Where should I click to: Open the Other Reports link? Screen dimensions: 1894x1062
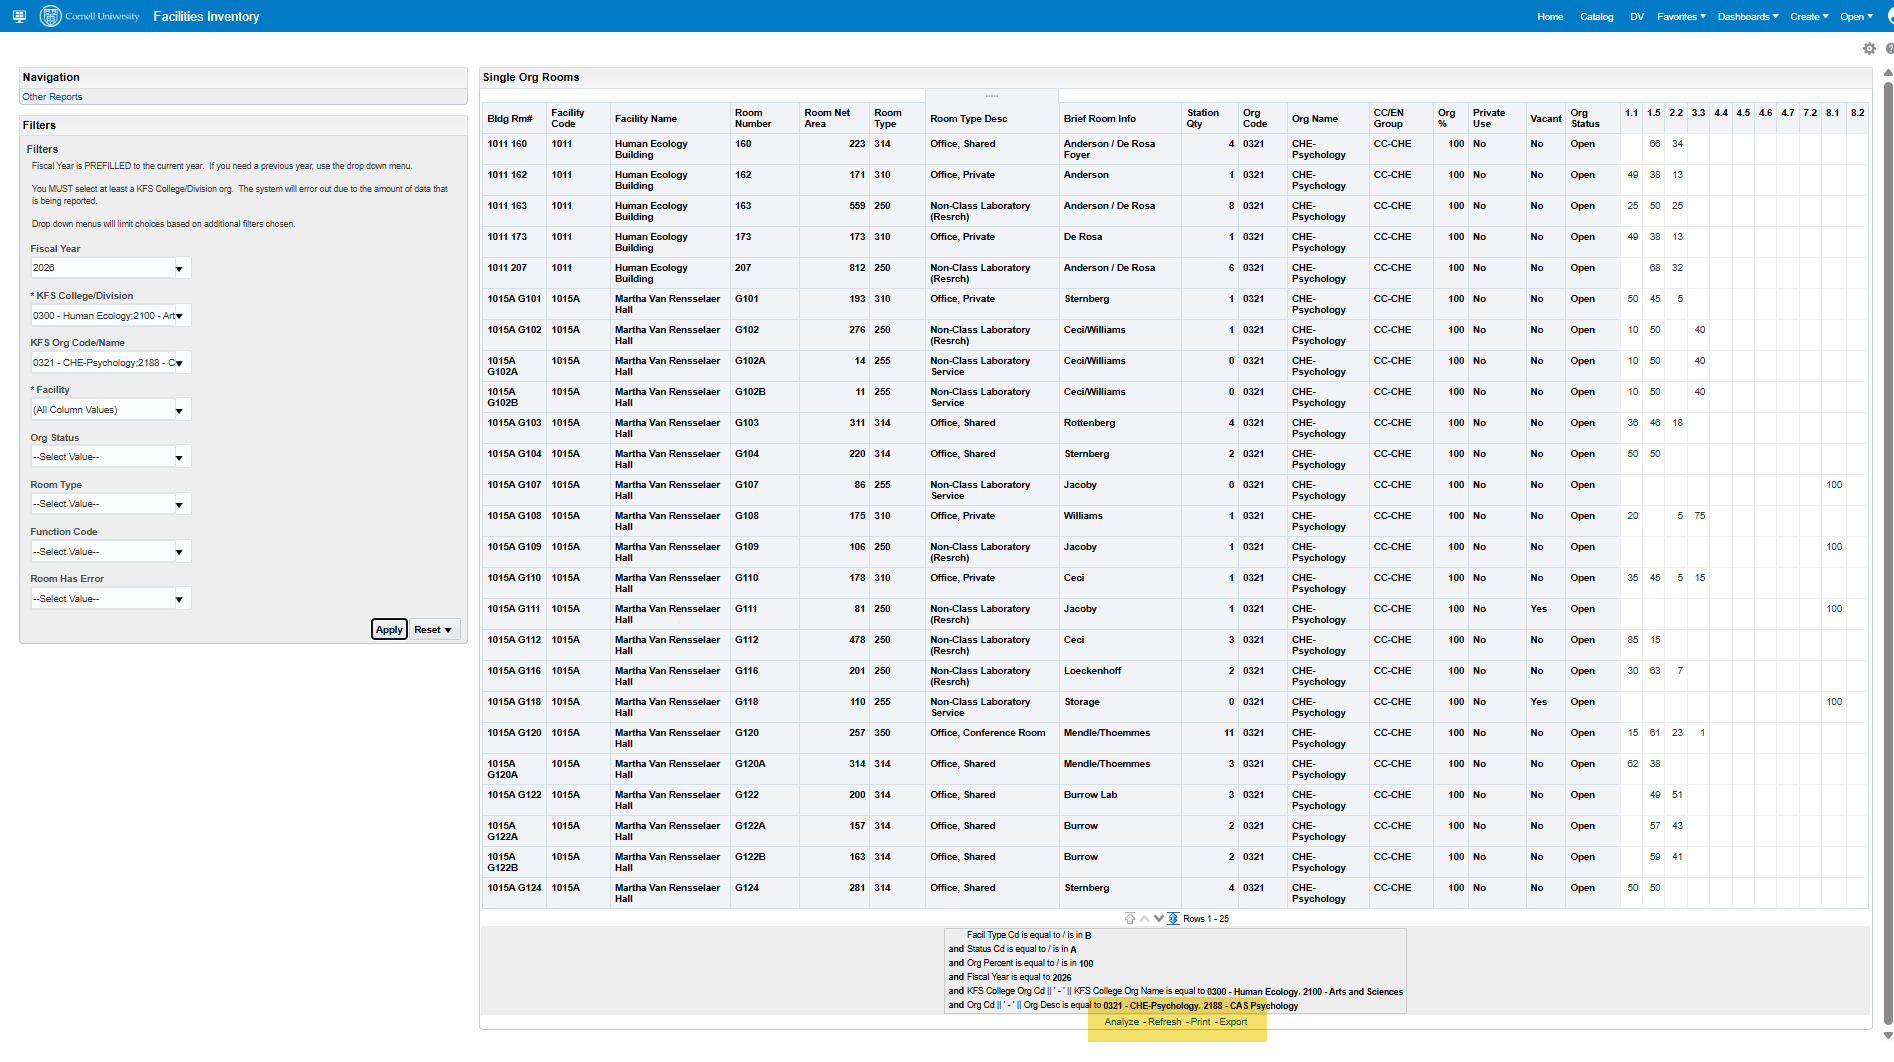point(52,97)
